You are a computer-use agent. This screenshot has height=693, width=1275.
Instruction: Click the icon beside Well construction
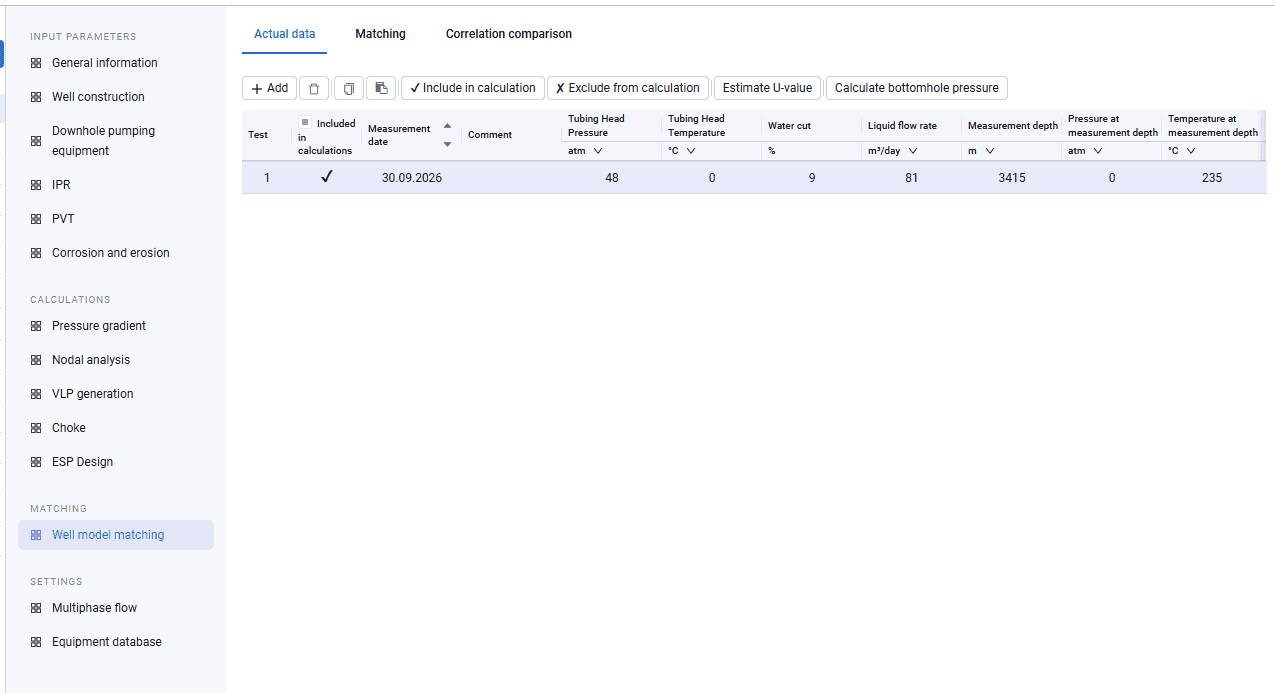[x=36, y=97]
